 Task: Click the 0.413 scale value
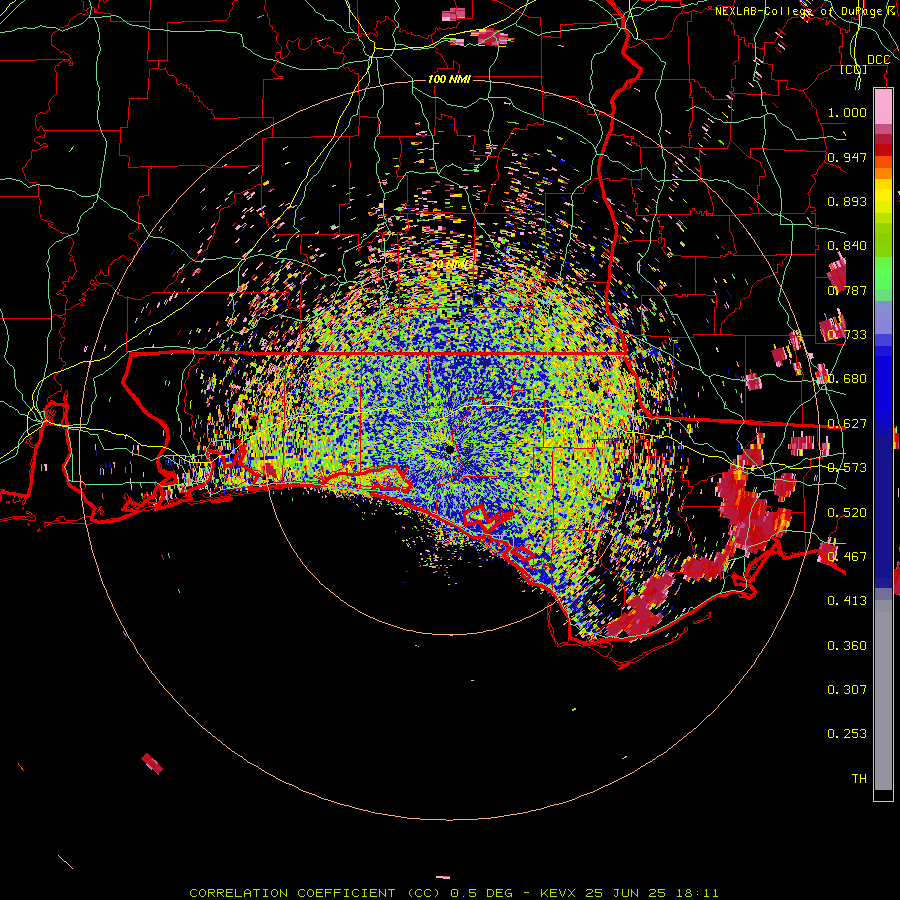[847, 601]
